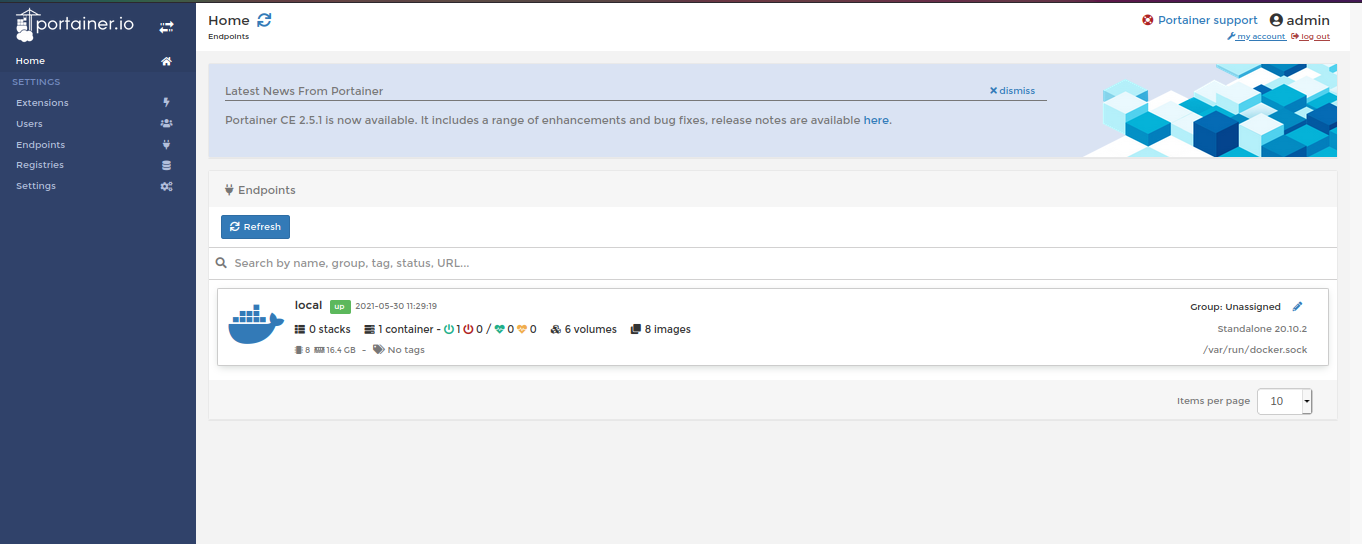Click the Settings cogs icon in sidebar
1362x544 pixels.
point(166,186)
